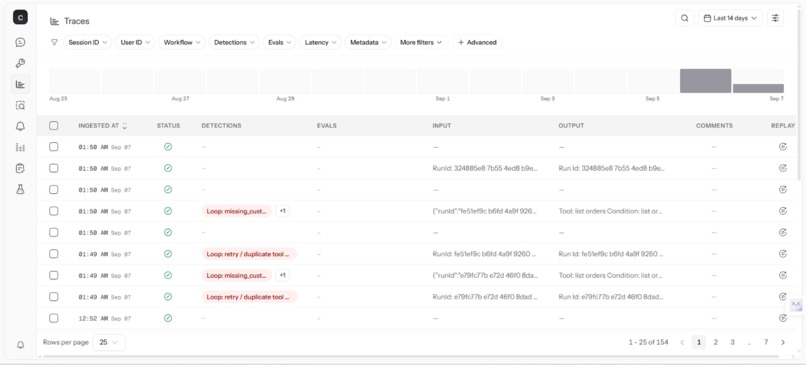Viewport: 806px width, 365px height.
Task: Click the shorter histogram bar at Sep 7
Action: pyautogui.click(x=758, y=88)
